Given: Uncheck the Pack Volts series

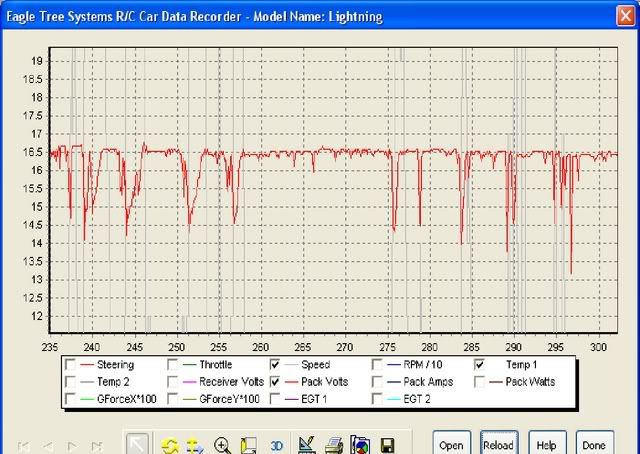Looking at the screenshot, I should point(276,382).
